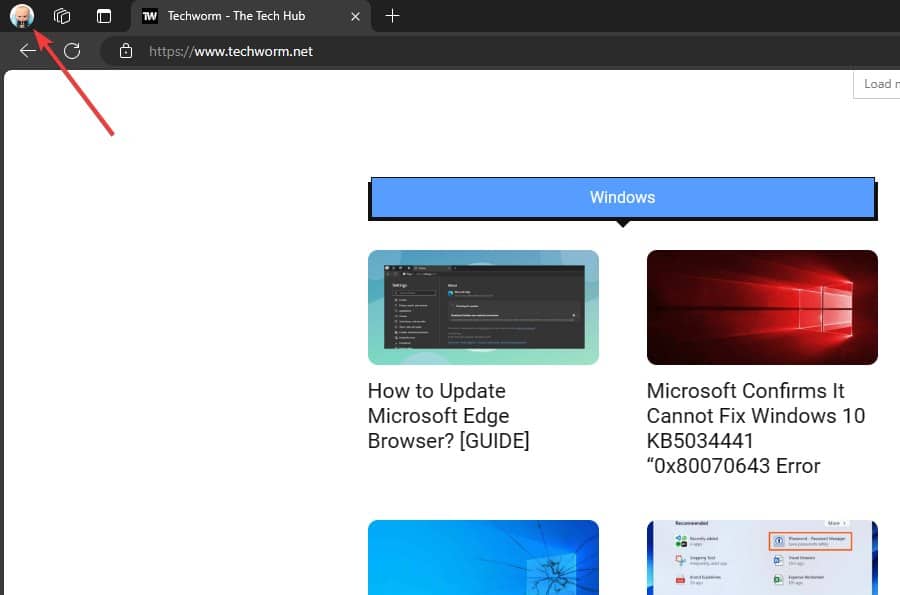Screen dimensions: 900x595
Task: Open the red Windows logo thumbnail
Action: pyautogui.click(x=762, y=307)
